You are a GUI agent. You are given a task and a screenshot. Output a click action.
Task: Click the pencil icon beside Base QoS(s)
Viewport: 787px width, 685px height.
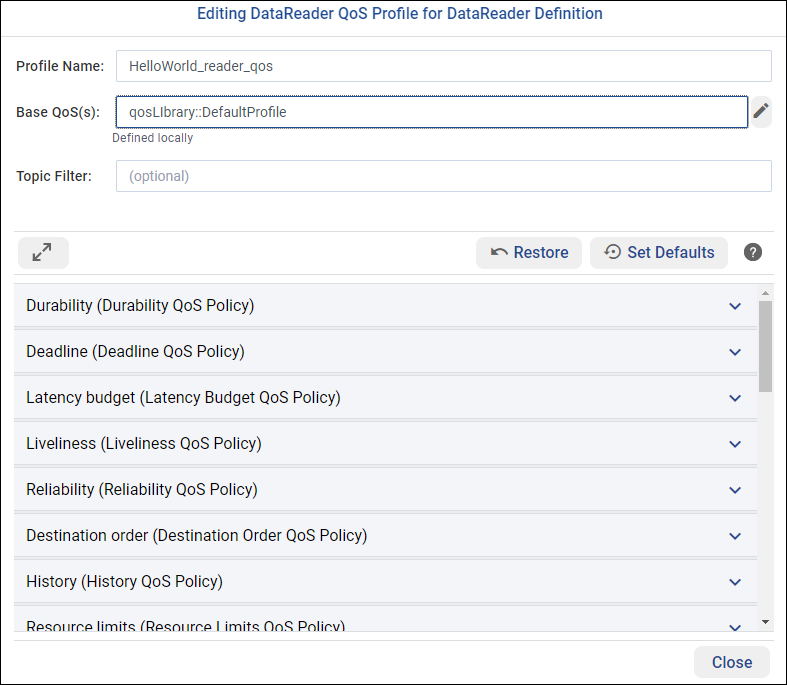pyautogui.click(x=761, y=111)
